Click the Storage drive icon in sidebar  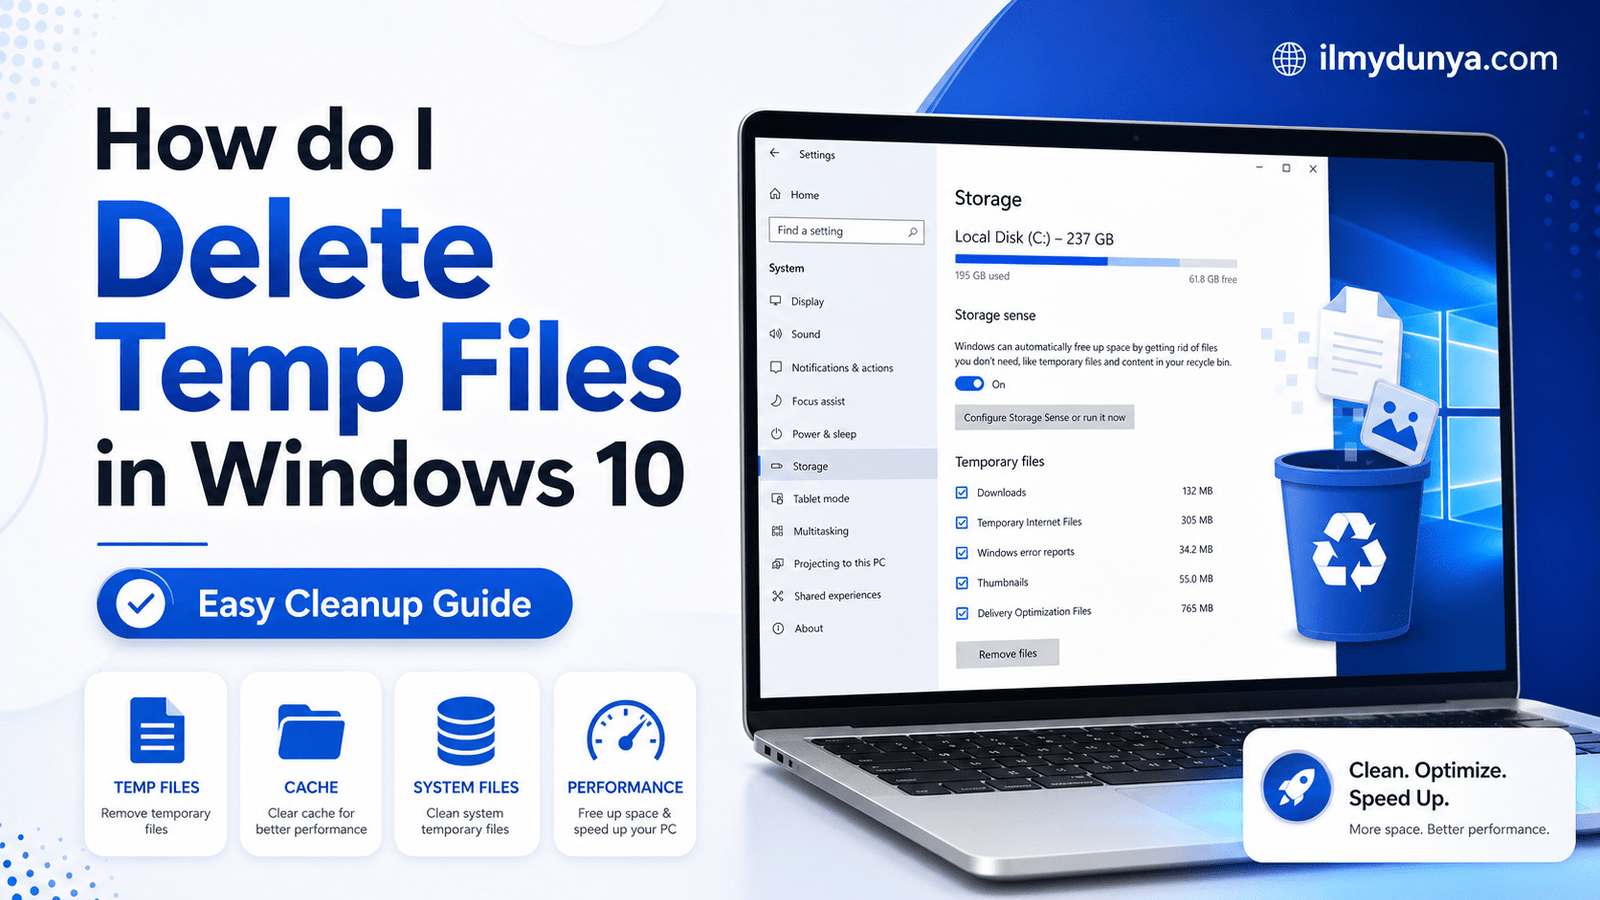point(777,466)
